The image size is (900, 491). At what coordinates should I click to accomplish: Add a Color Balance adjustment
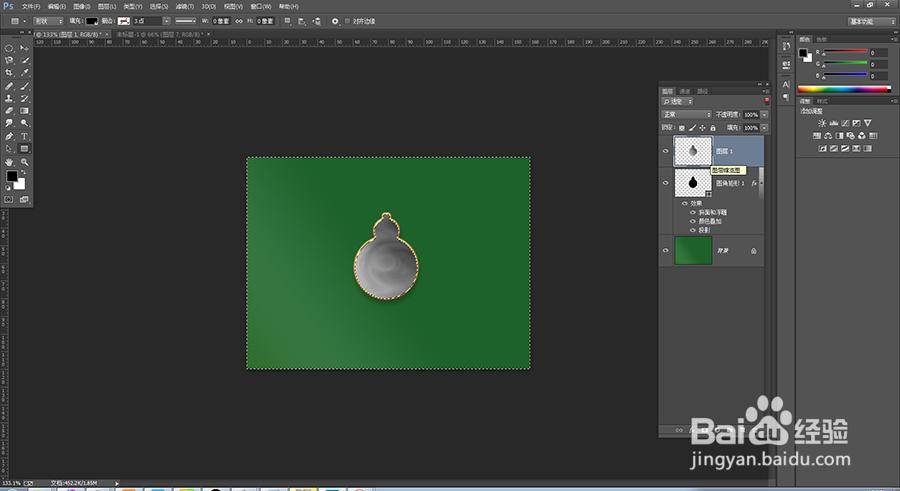828,136
